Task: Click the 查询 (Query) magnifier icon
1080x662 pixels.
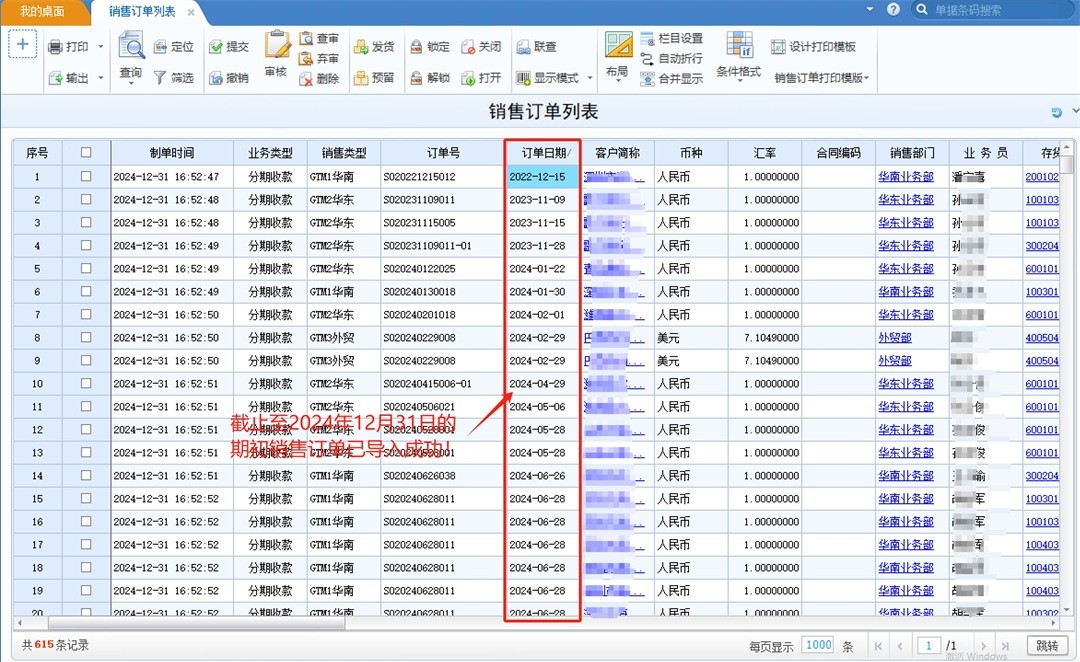Action: (x=131, y=46)
